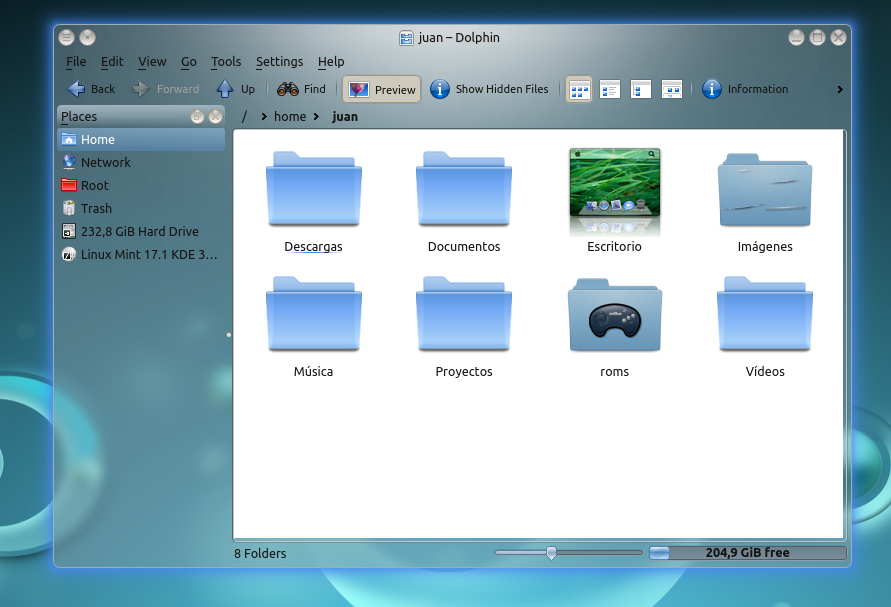Undock the Places panel with float button
Image resolution: width=891 pixels, height=607 pixels.
pos(197,117)
